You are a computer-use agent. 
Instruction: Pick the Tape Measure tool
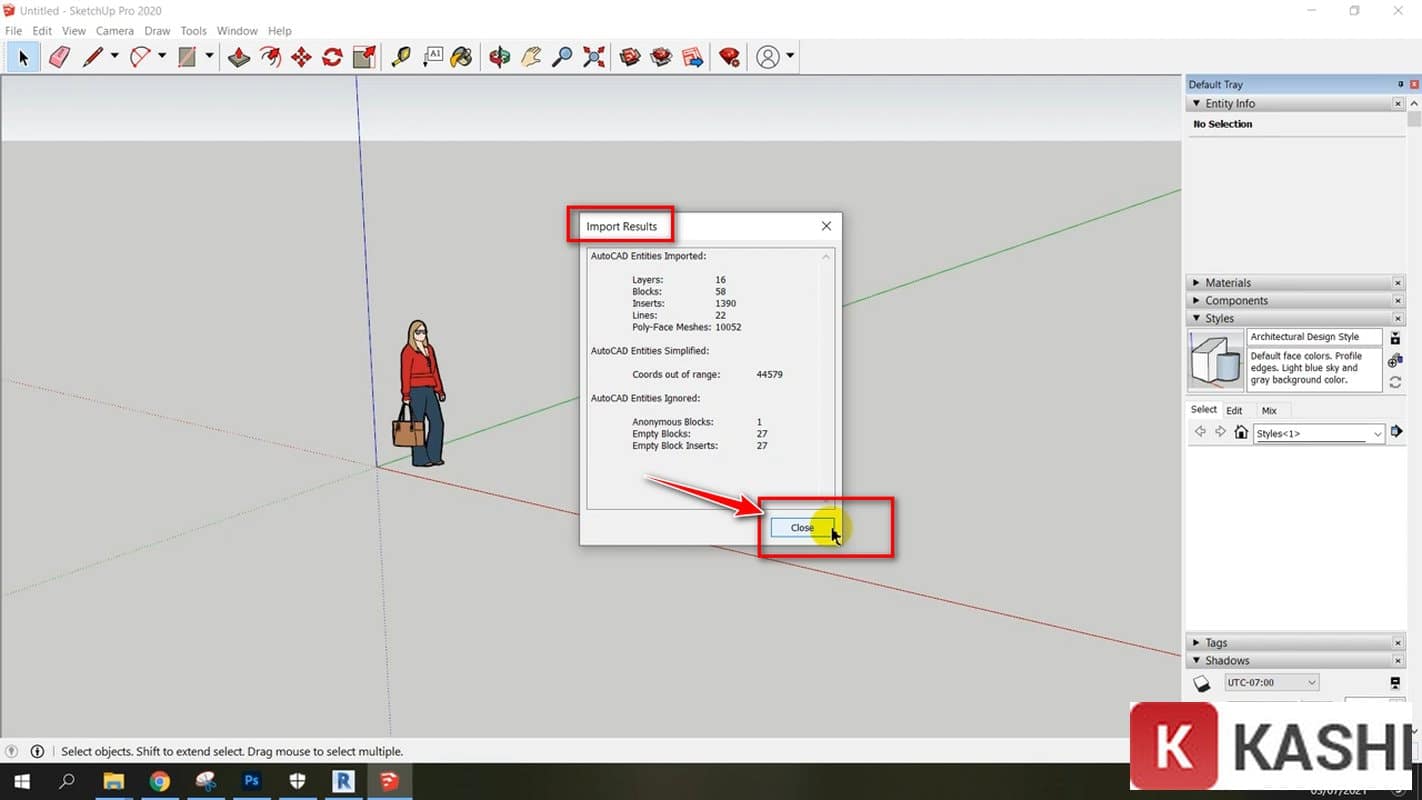[x=400, y=57]
